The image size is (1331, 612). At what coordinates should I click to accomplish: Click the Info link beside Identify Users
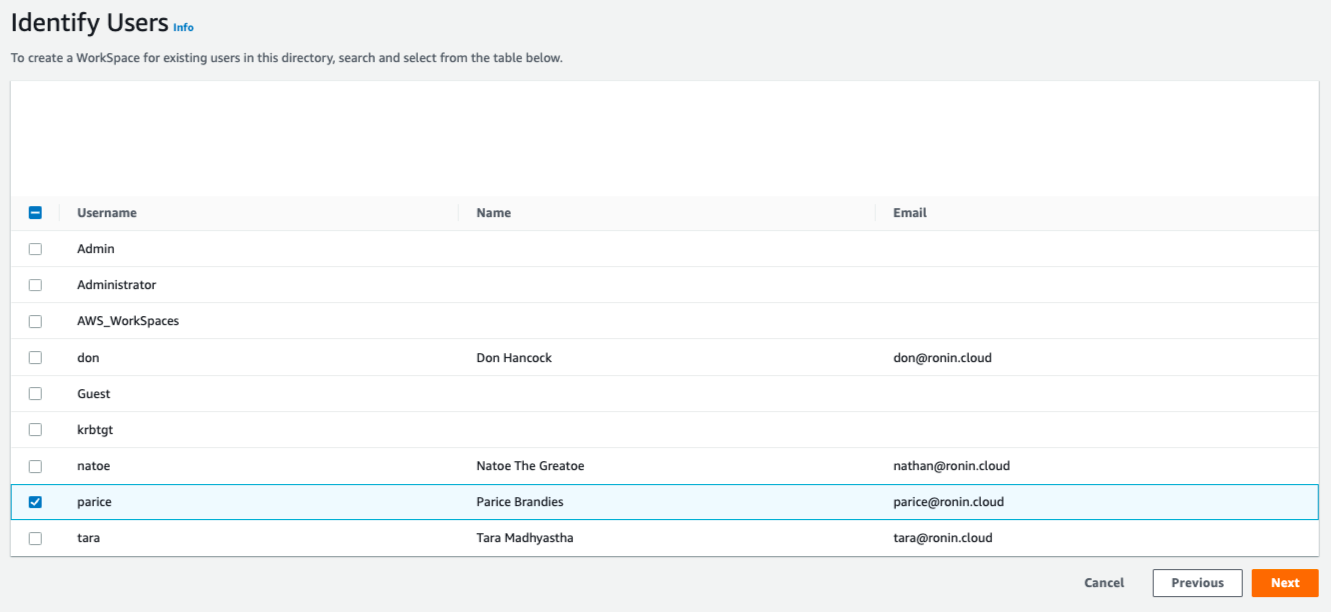[183, 27]
